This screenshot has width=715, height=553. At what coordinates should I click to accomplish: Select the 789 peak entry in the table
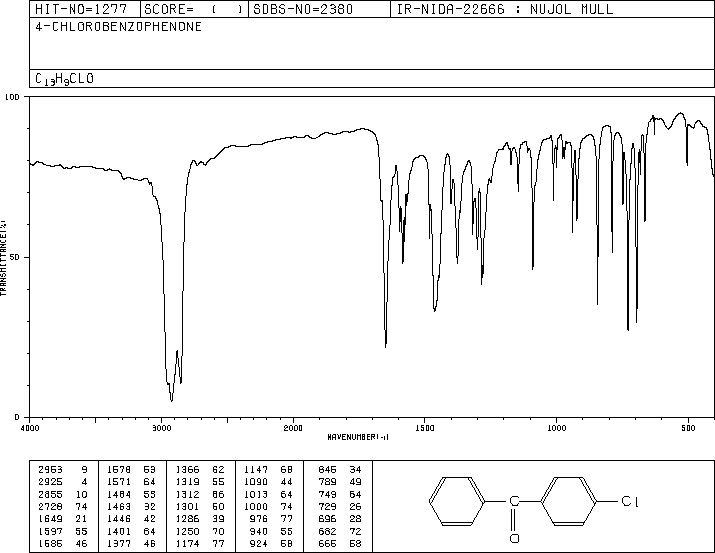(x=340, y=482)
